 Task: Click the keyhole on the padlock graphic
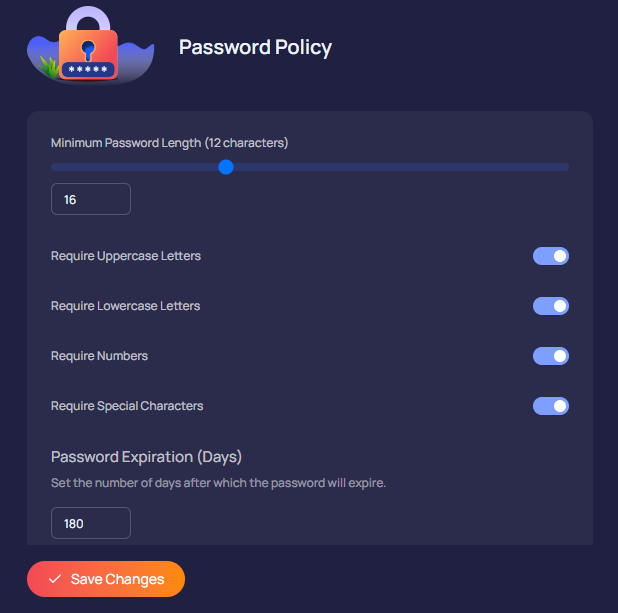(87, 48)
